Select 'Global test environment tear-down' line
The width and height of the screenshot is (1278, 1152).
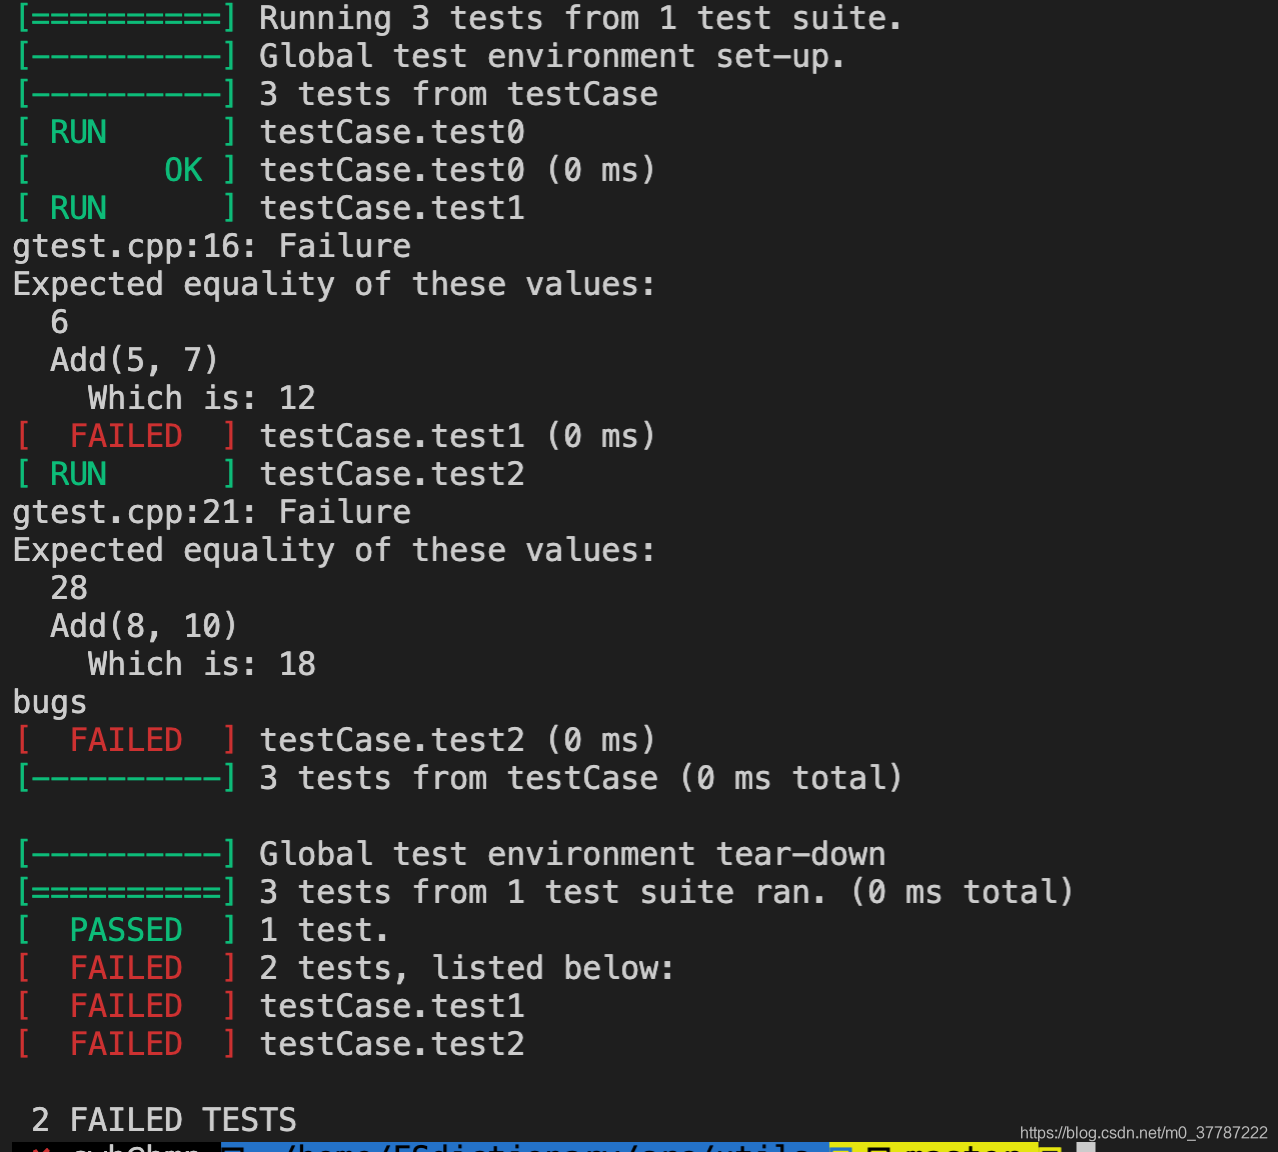click(572, 855)
